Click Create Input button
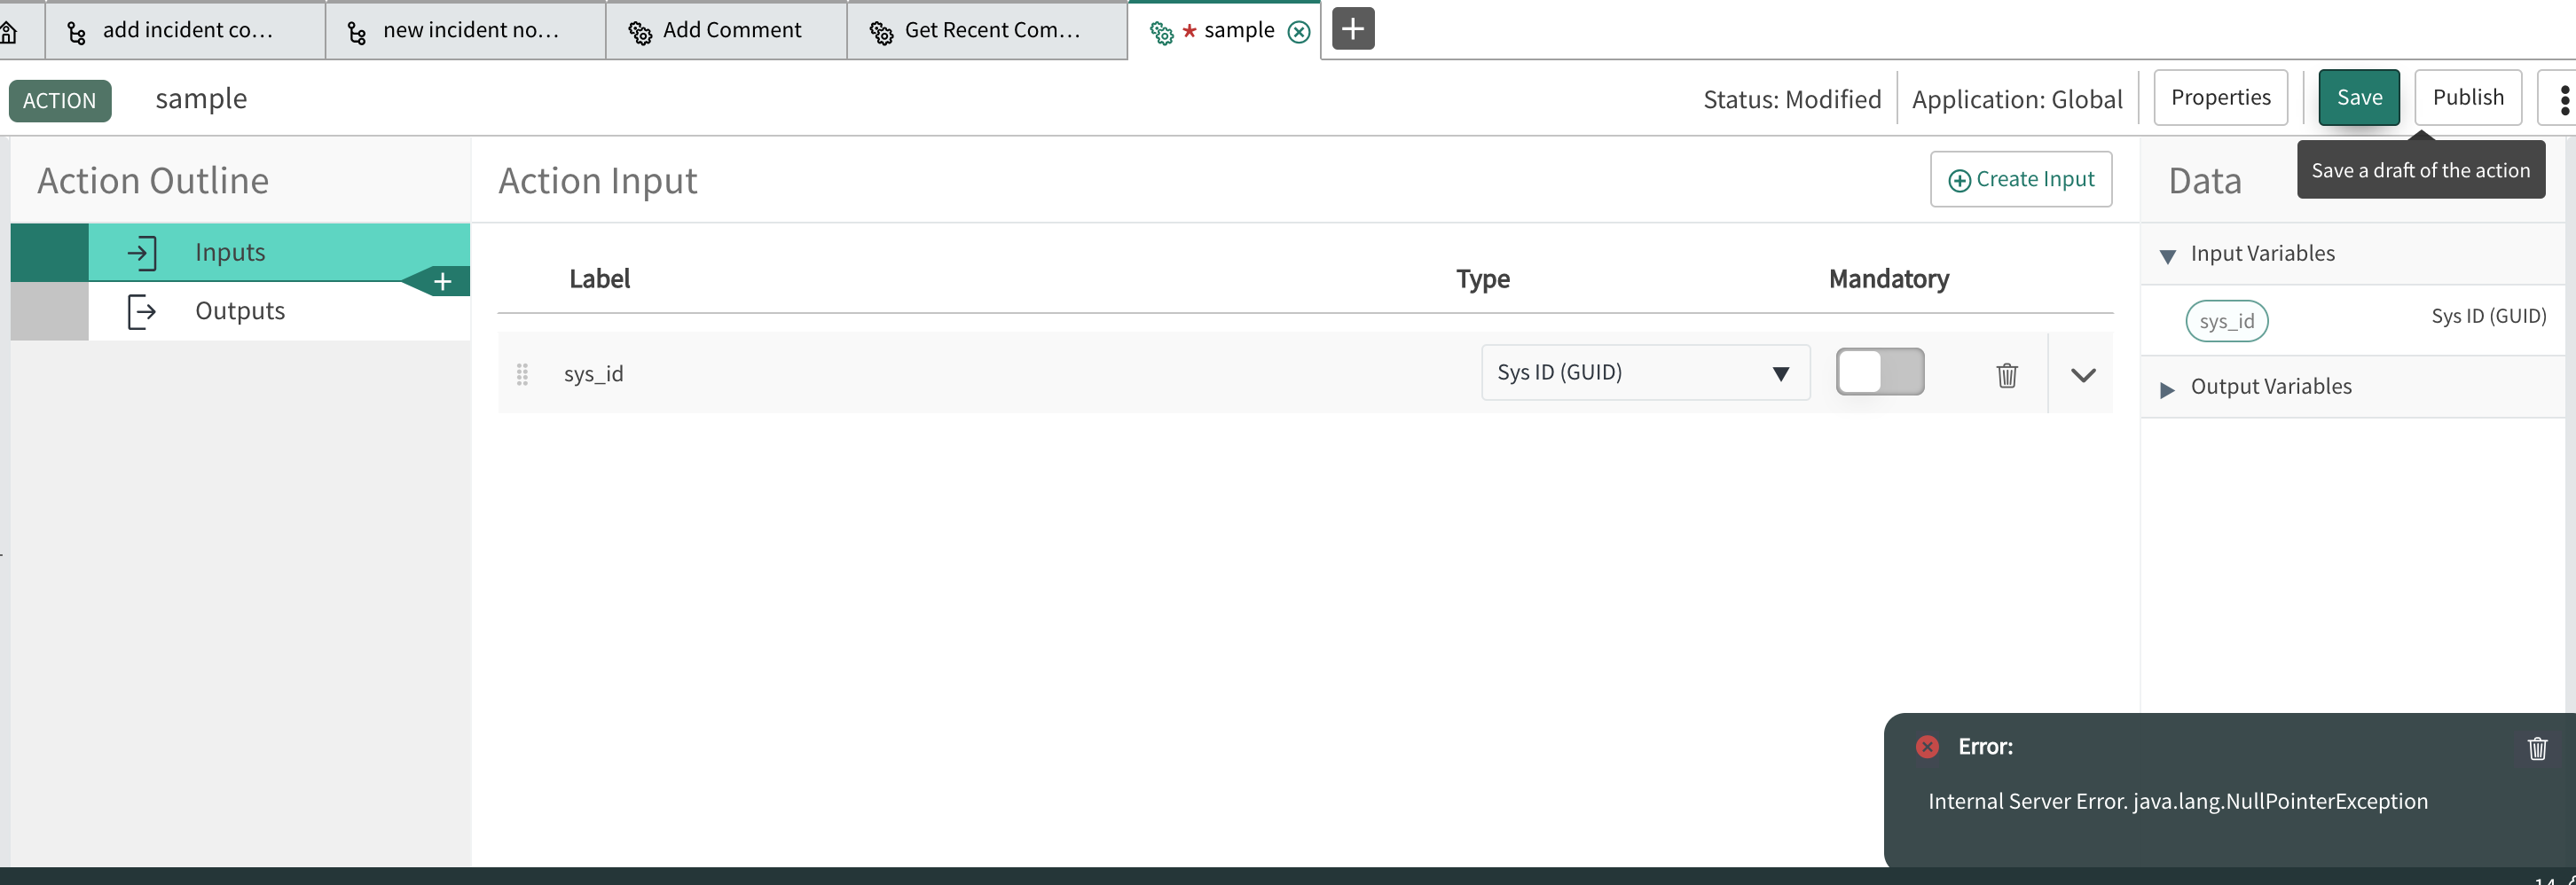 click(x=2021, y=180)
